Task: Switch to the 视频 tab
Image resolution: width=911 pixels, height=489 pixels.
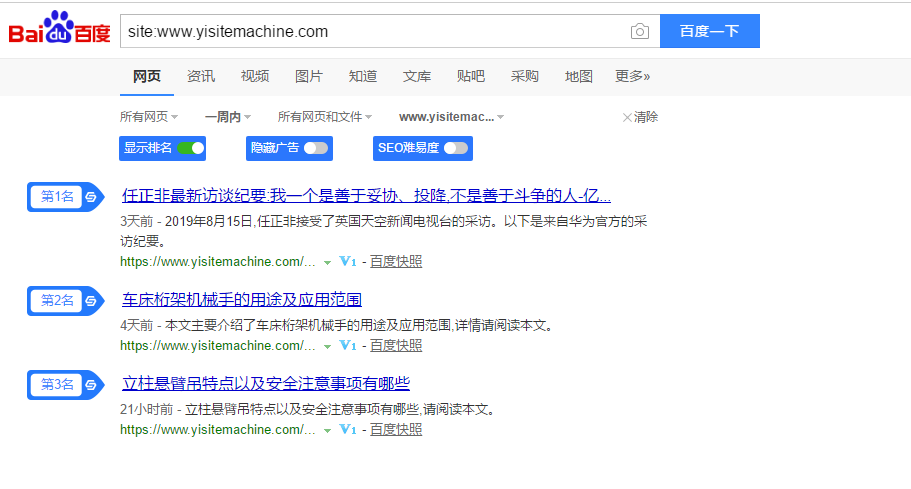Action: click(254, 76)
